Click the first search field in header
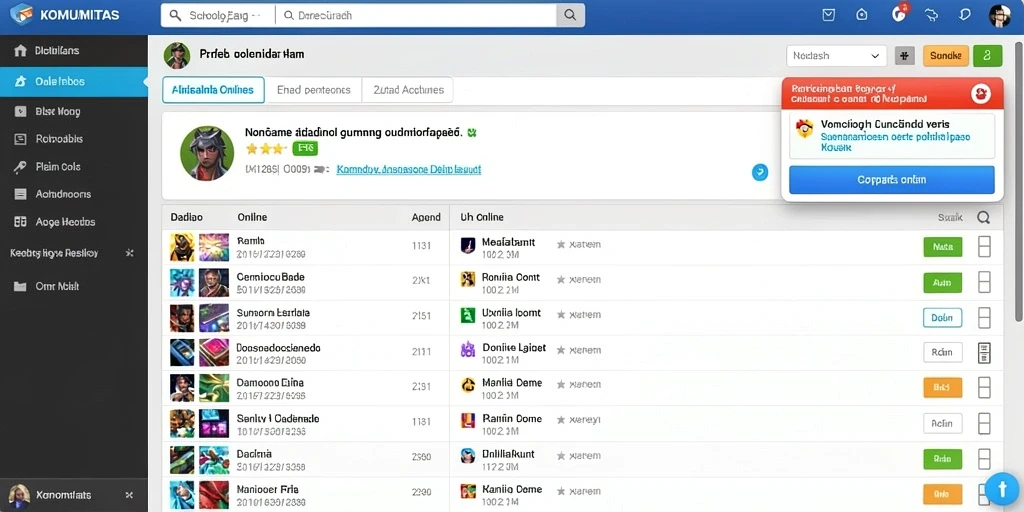 click(x=218, y=16)
